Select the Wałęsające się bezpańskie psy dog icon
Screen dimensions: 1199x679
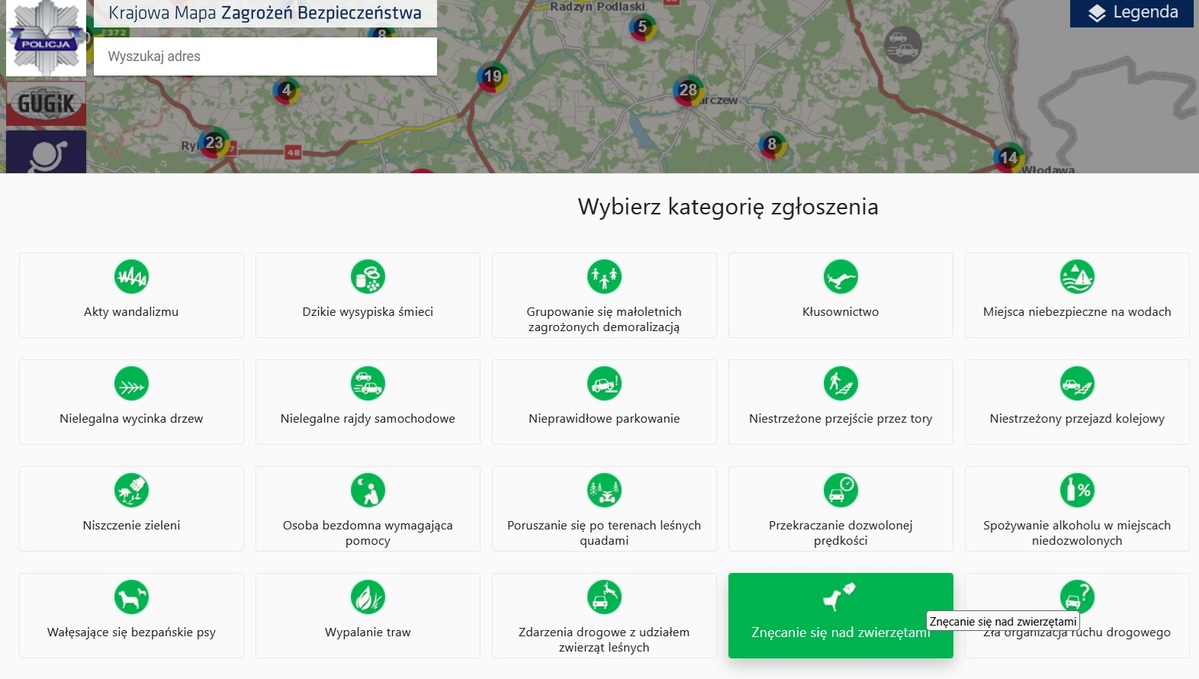[131, 597]
